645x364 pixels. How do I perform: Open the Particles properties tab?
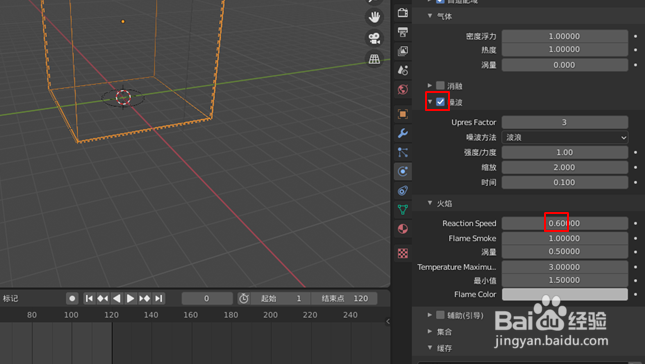403,153
